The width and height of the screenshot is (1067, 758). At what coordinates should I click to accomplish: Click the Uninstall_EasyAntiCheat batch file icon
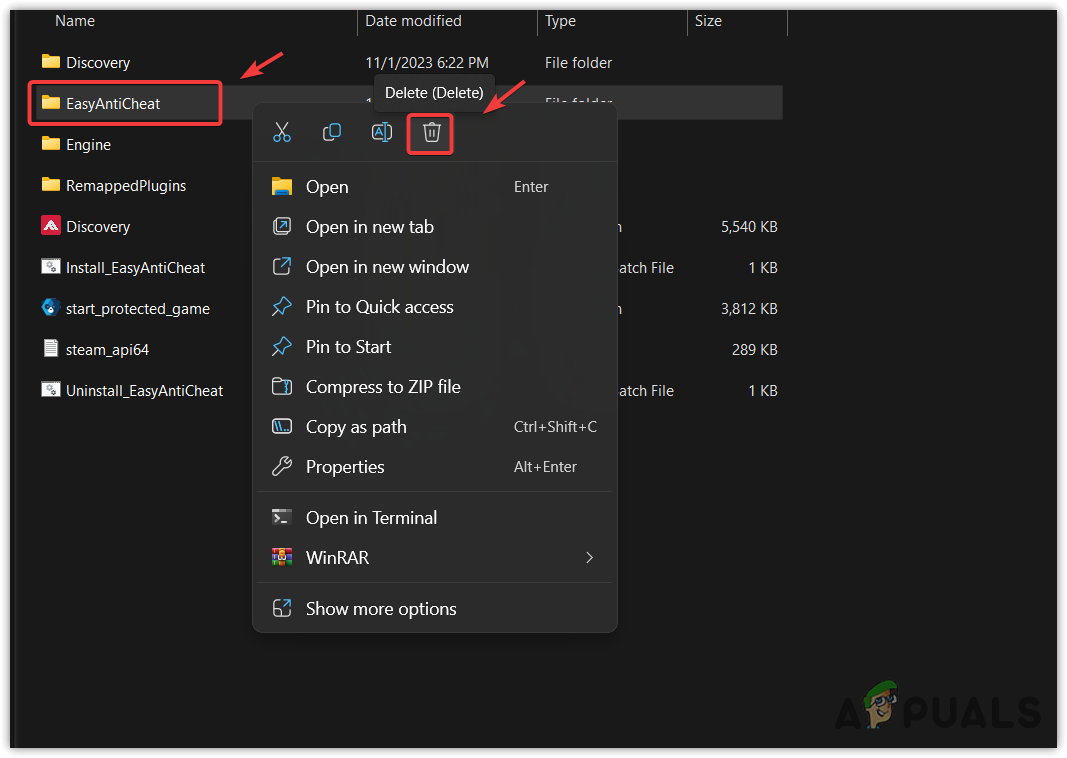pyautogui.click(x=51, y=390)
